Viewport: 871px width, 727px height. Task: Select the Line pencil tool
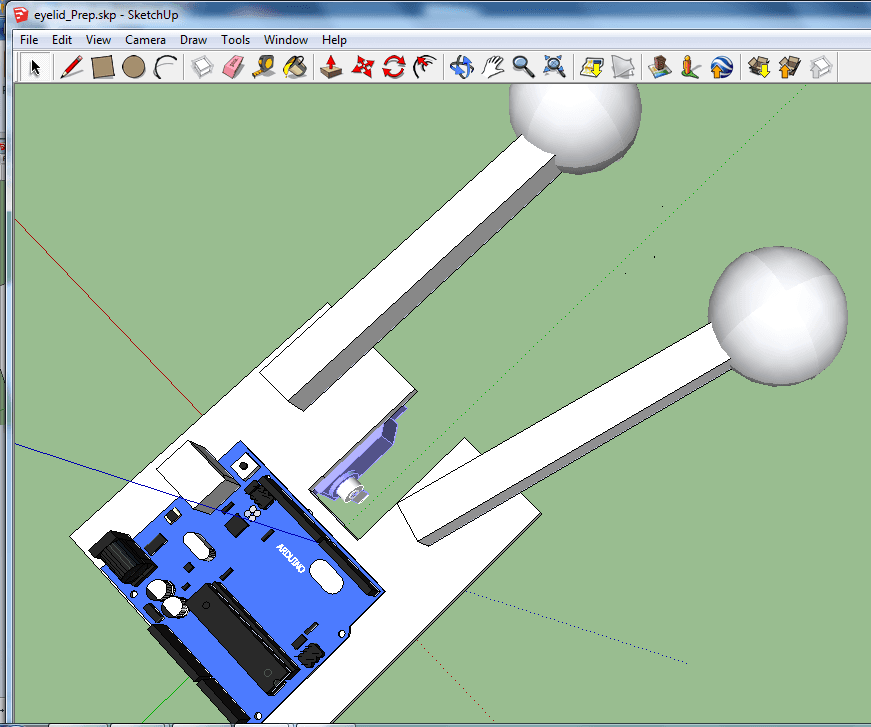pos(72,66)
